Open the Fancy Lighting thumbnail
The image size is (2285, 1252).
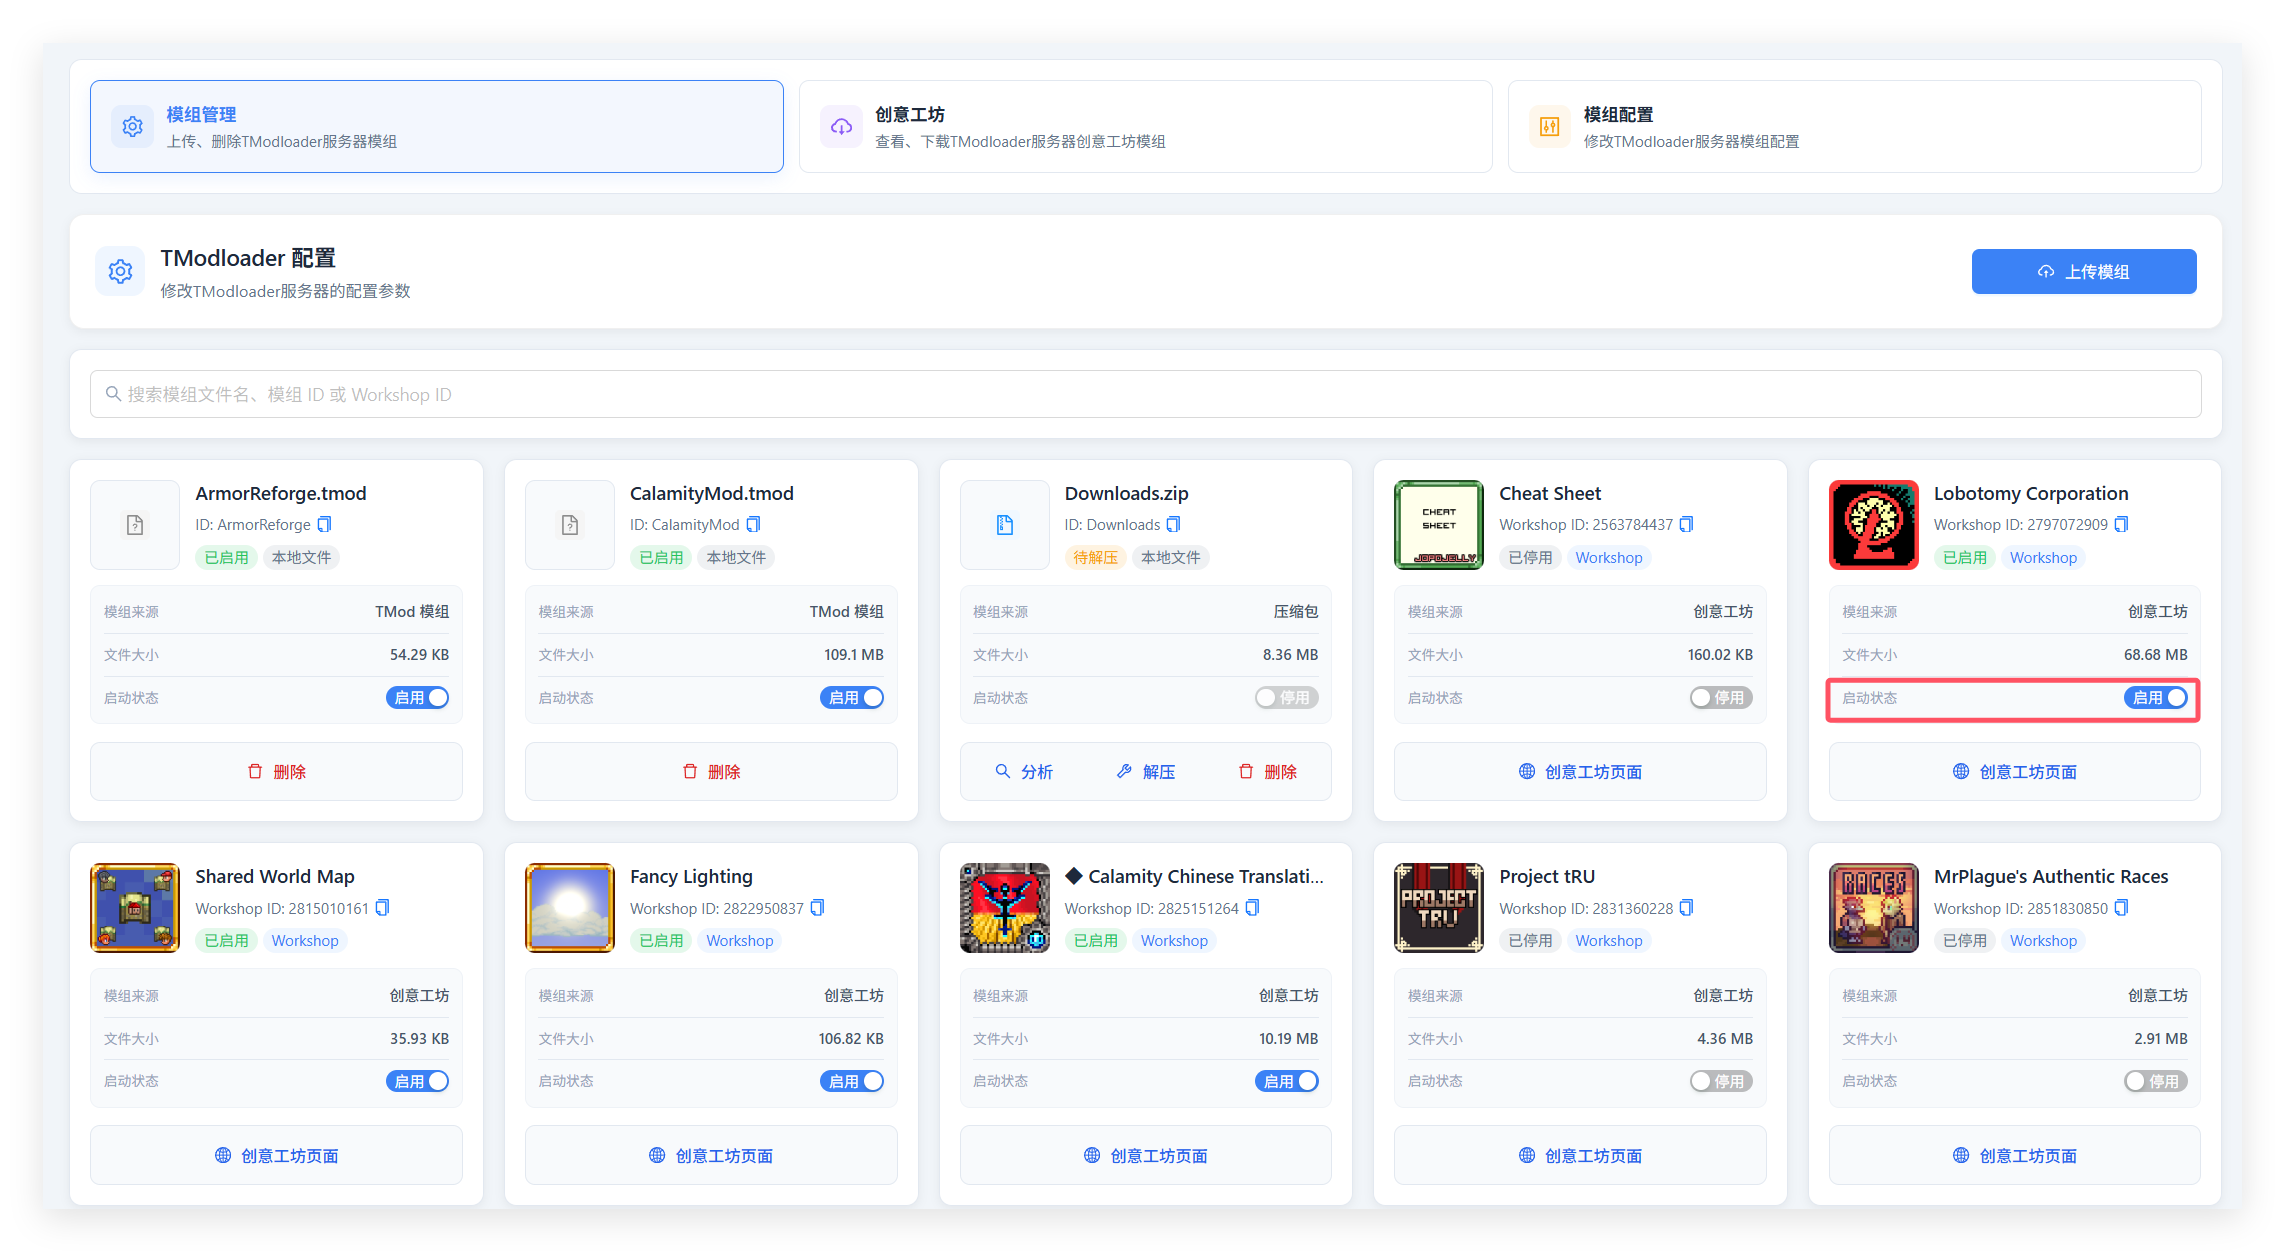click(570, 908)
